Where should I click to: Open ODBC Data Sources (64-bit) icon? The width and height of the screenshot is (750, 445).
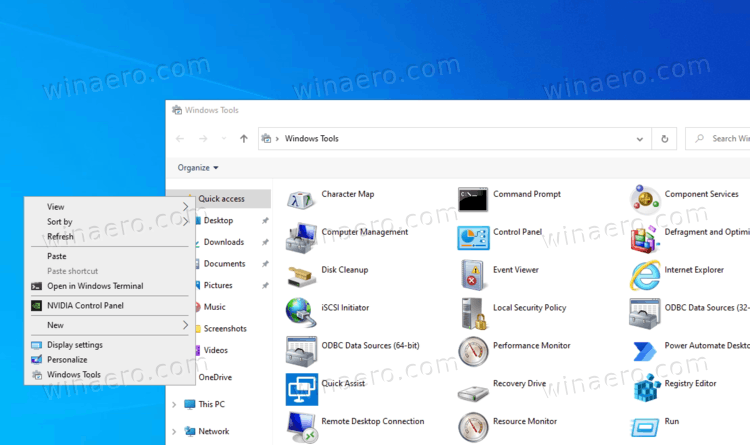pos(301,351)
